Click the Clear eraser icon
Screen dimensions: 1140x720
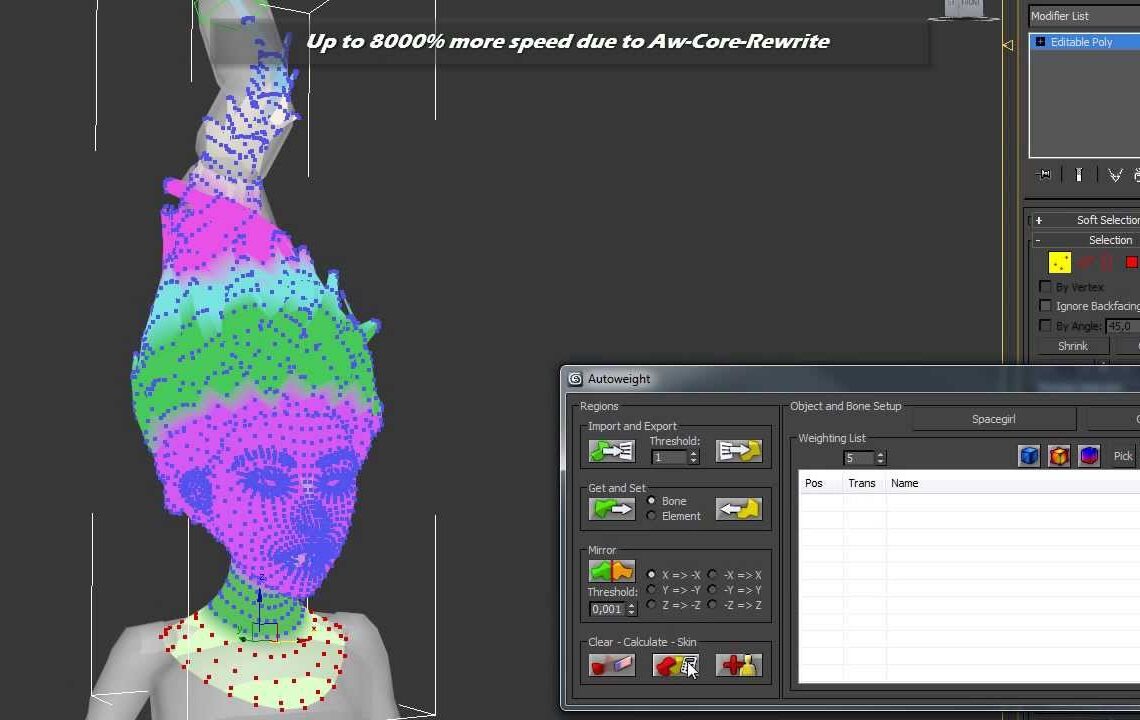point(611,665)
